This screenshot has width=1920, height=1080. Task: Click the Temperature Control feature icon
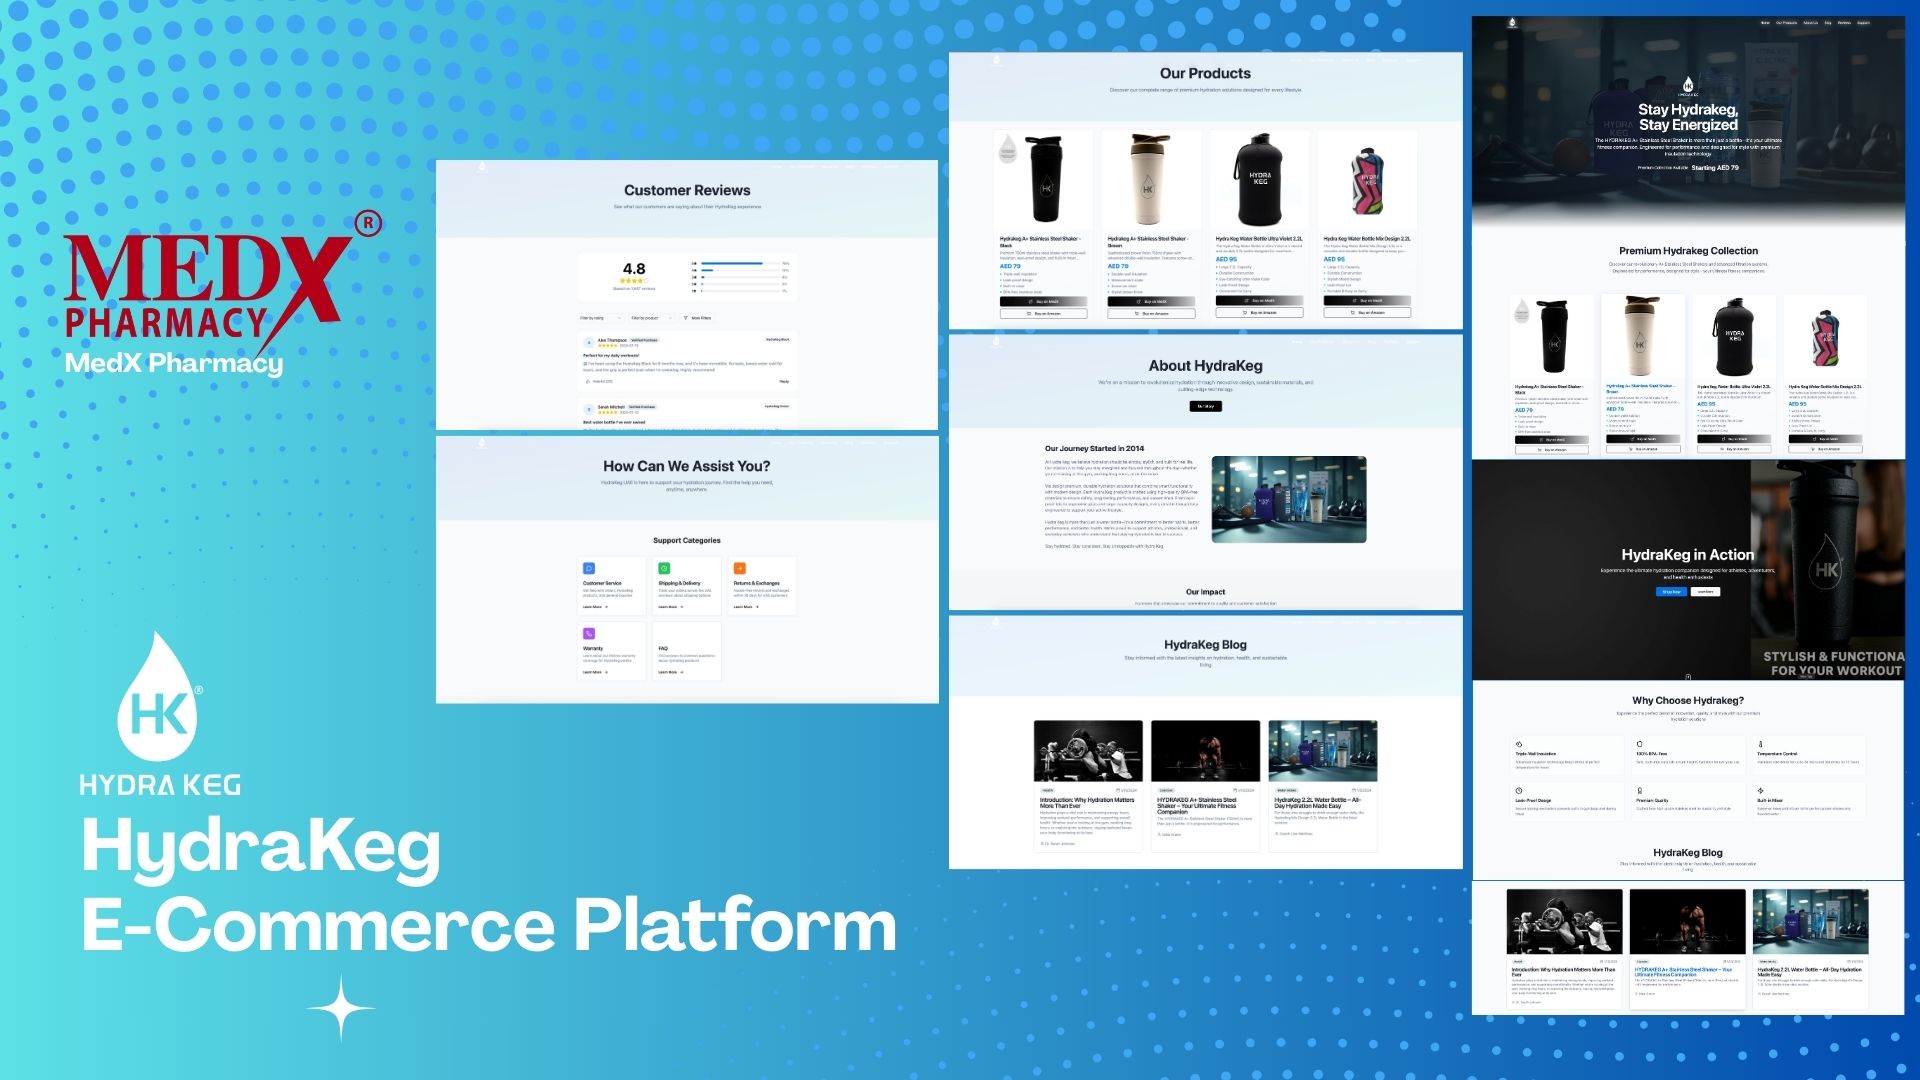tap(1760, 744)
